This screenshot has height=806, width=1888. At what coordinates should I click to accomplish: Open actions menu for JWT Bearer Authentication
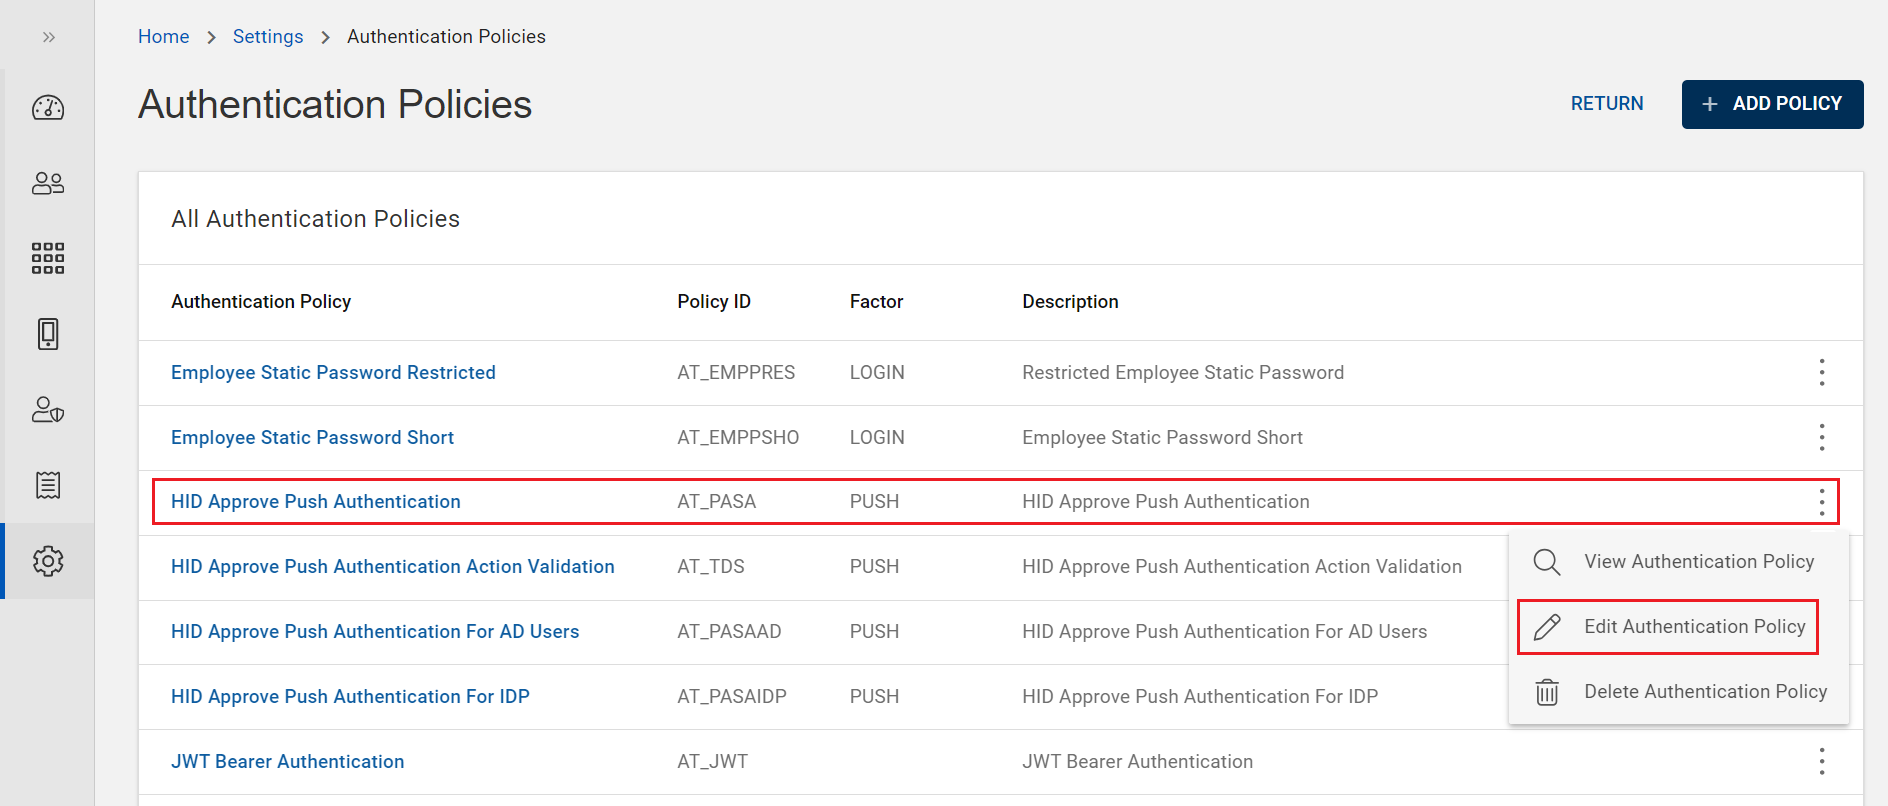click(1821, 761)
